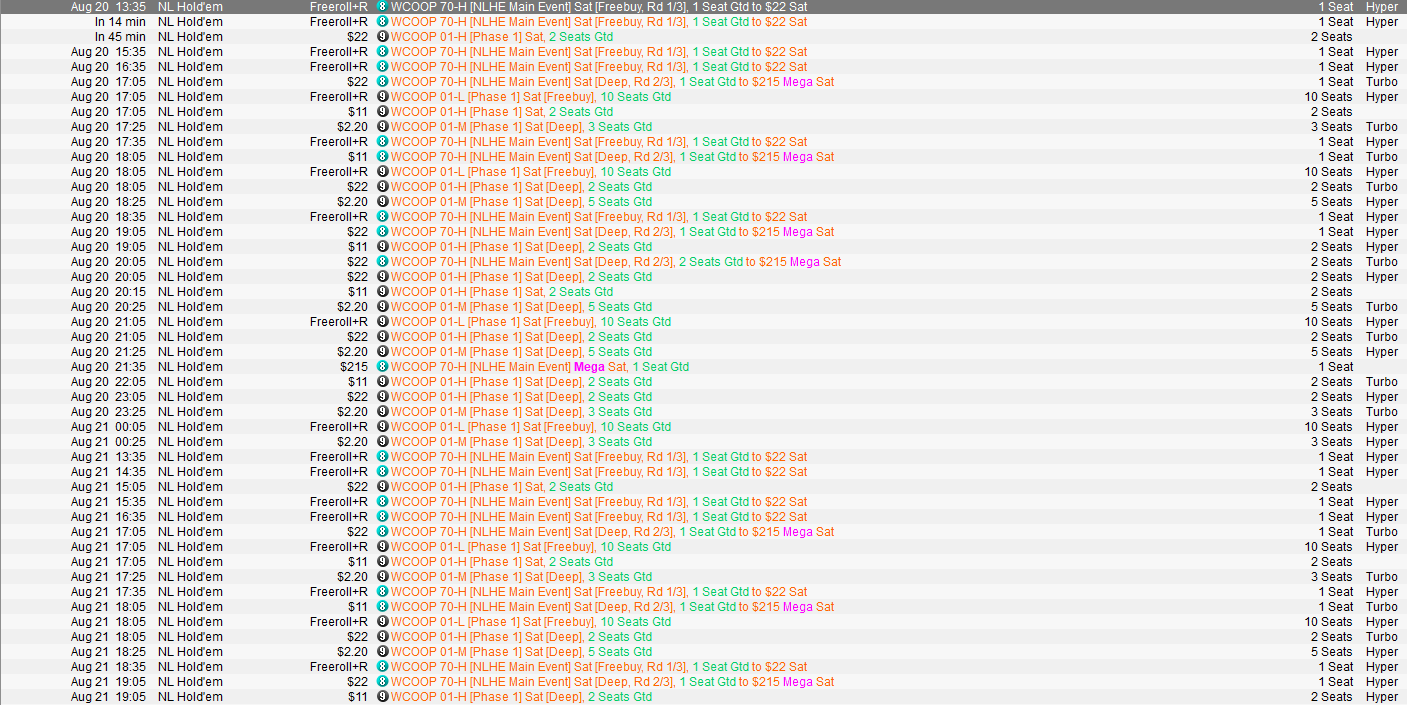The height and width of the screenshot is (705, 1407).
Task: Click the tournament name in the Aug 20 17:25 row
Action: point(521,126)
